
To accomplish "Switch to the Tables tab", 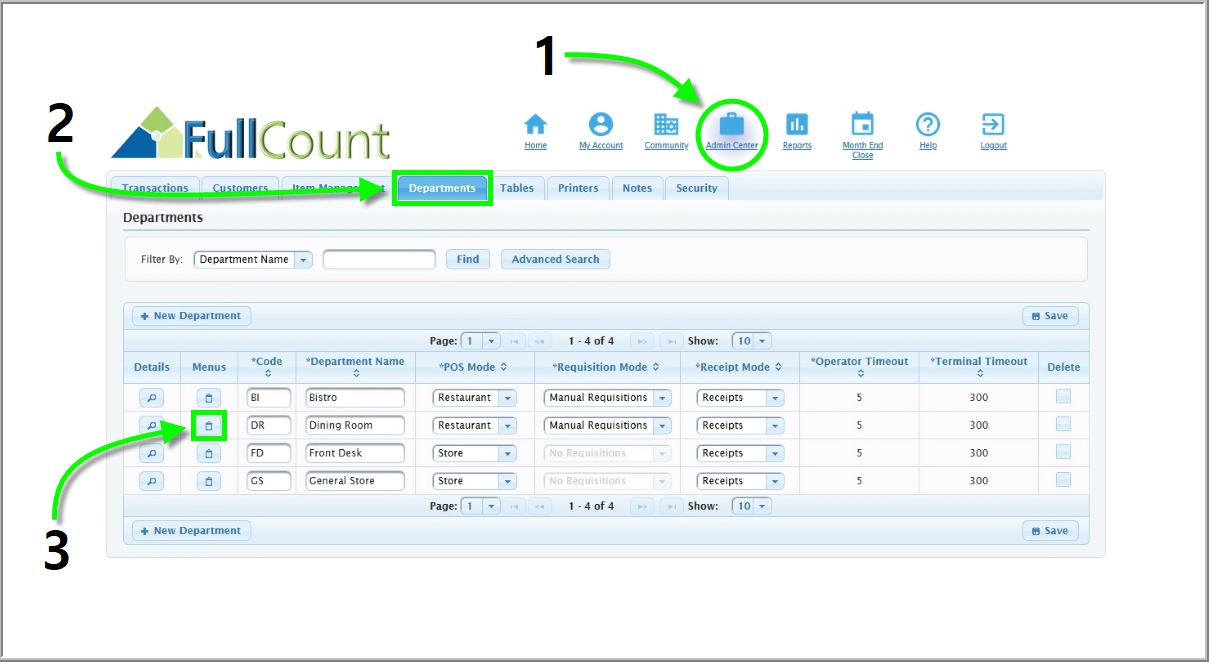I will [517, 188].
